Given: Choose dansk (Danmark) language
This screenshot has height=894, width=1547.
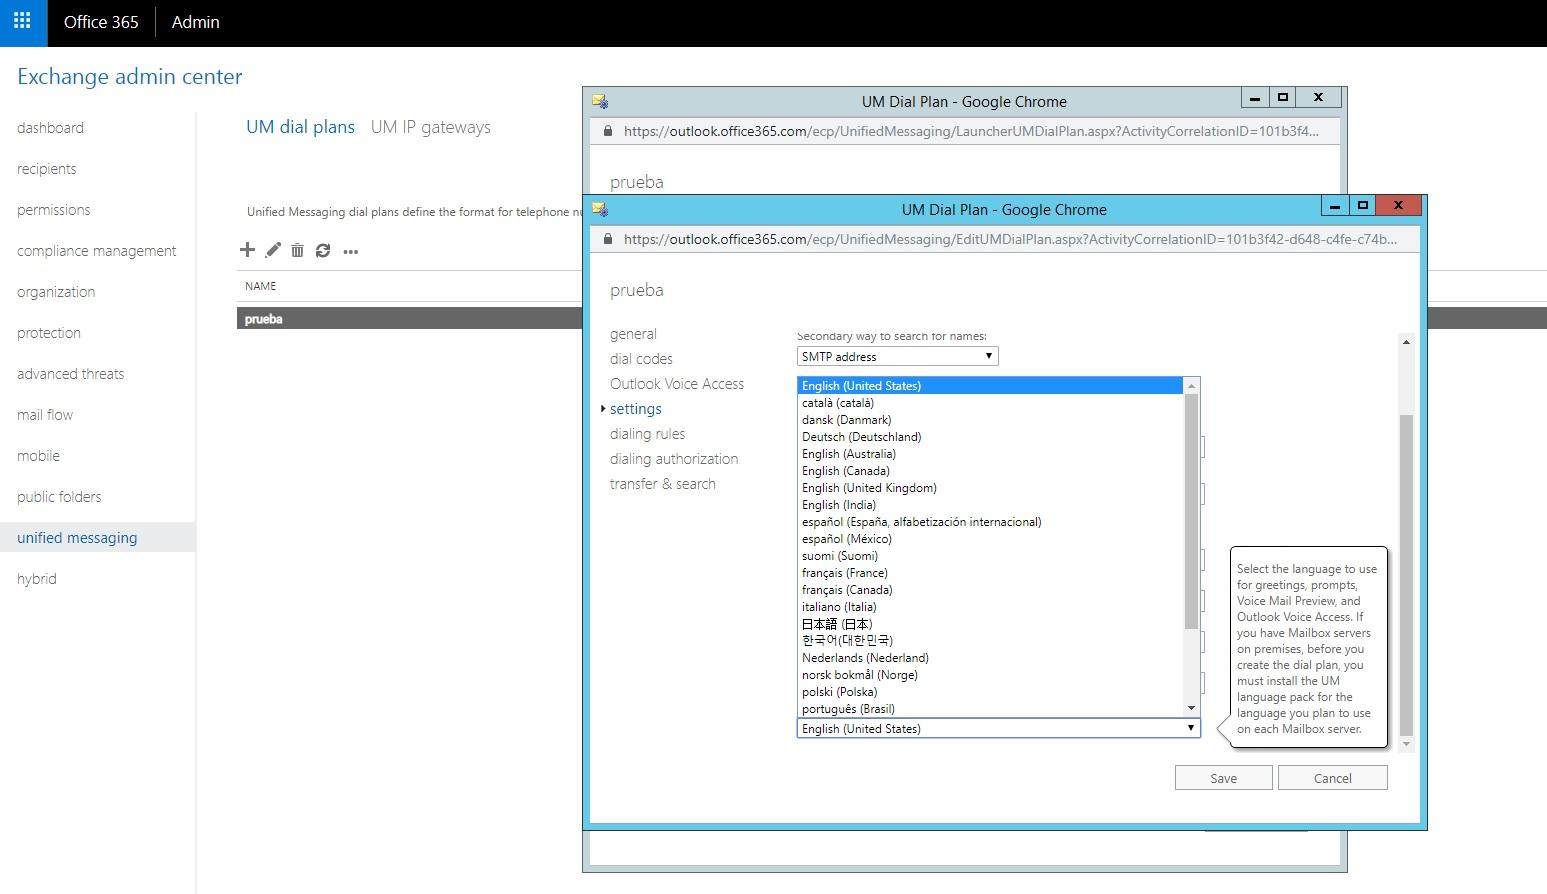Looking at the screenshot, I should (990, 420).
